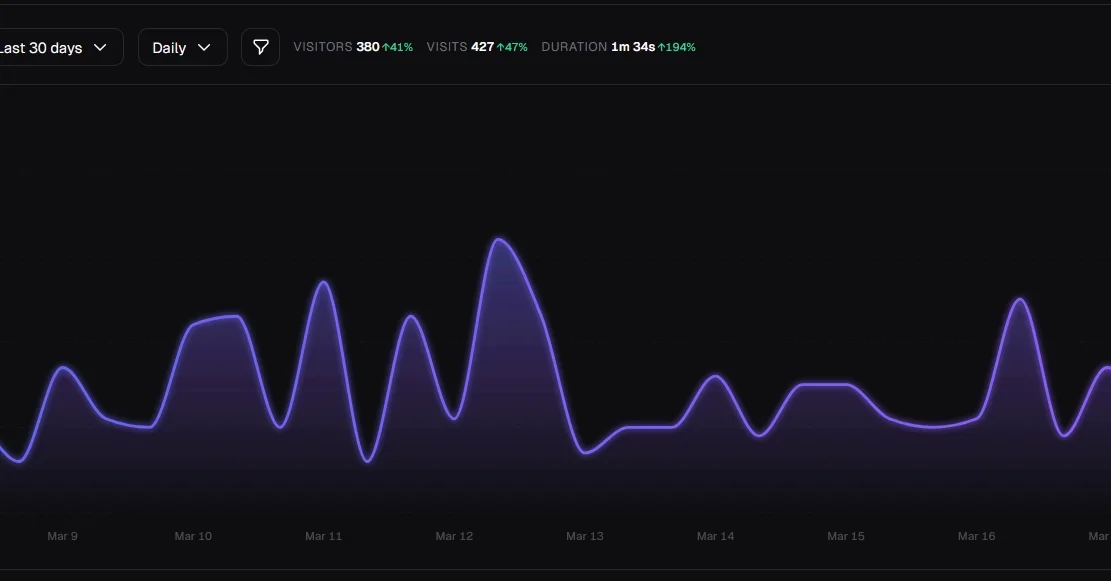Click the chart peak at Mar 11

pos(323,282)
